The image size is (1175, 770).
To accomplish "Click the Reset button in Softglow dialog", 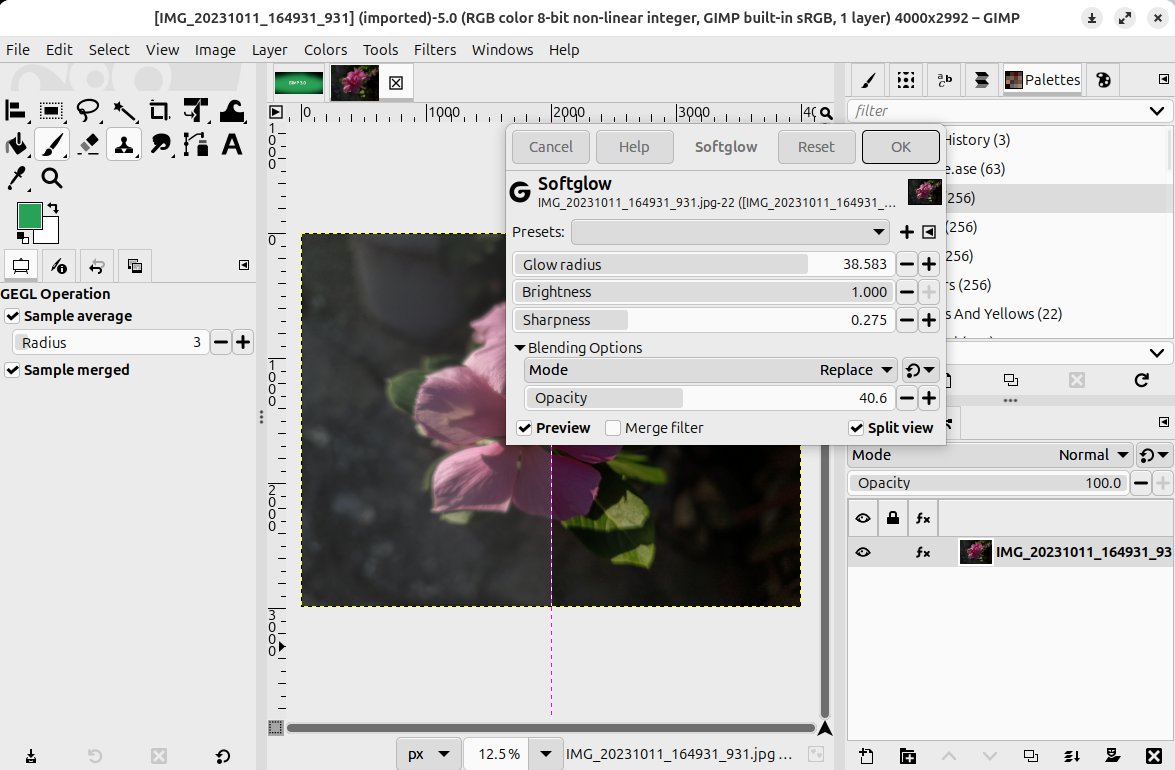I will tap(815, 147).
